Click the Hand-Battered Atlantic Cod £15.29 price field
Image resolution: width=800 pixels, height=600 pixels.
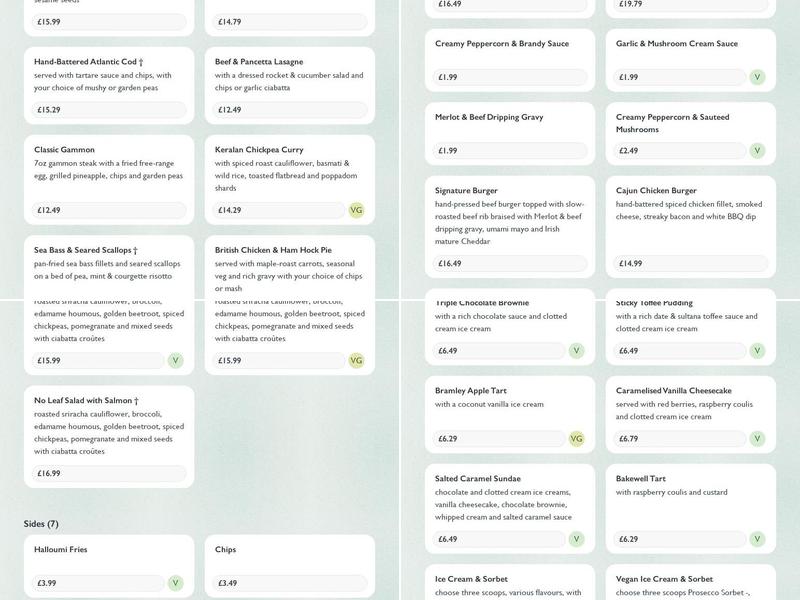click(x=109, y=110)
